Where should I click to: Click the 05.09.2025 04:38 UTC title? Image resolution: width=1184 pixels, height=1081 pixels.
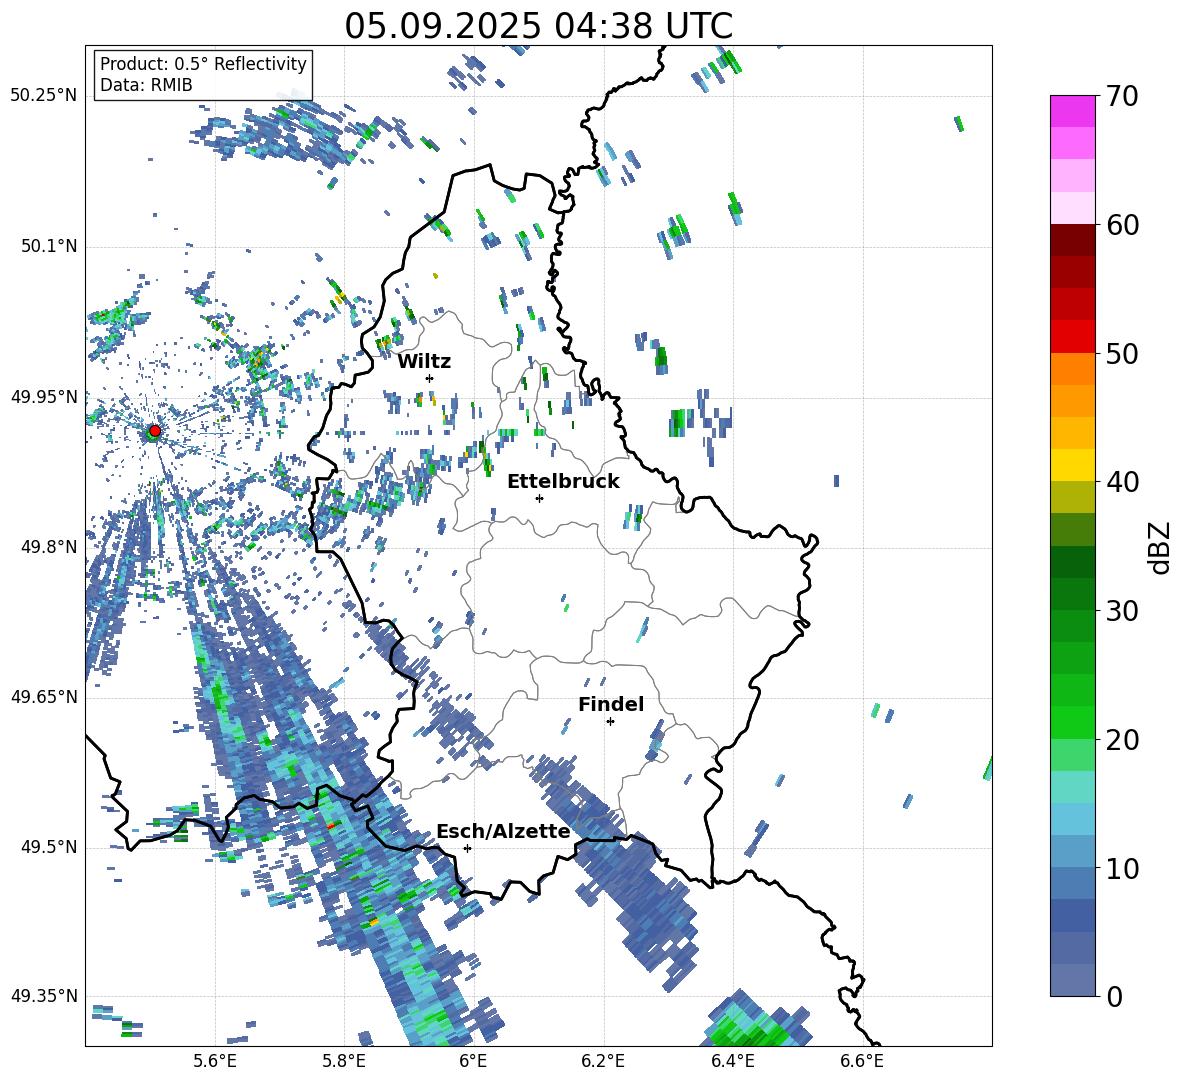[x=538, y=26]
